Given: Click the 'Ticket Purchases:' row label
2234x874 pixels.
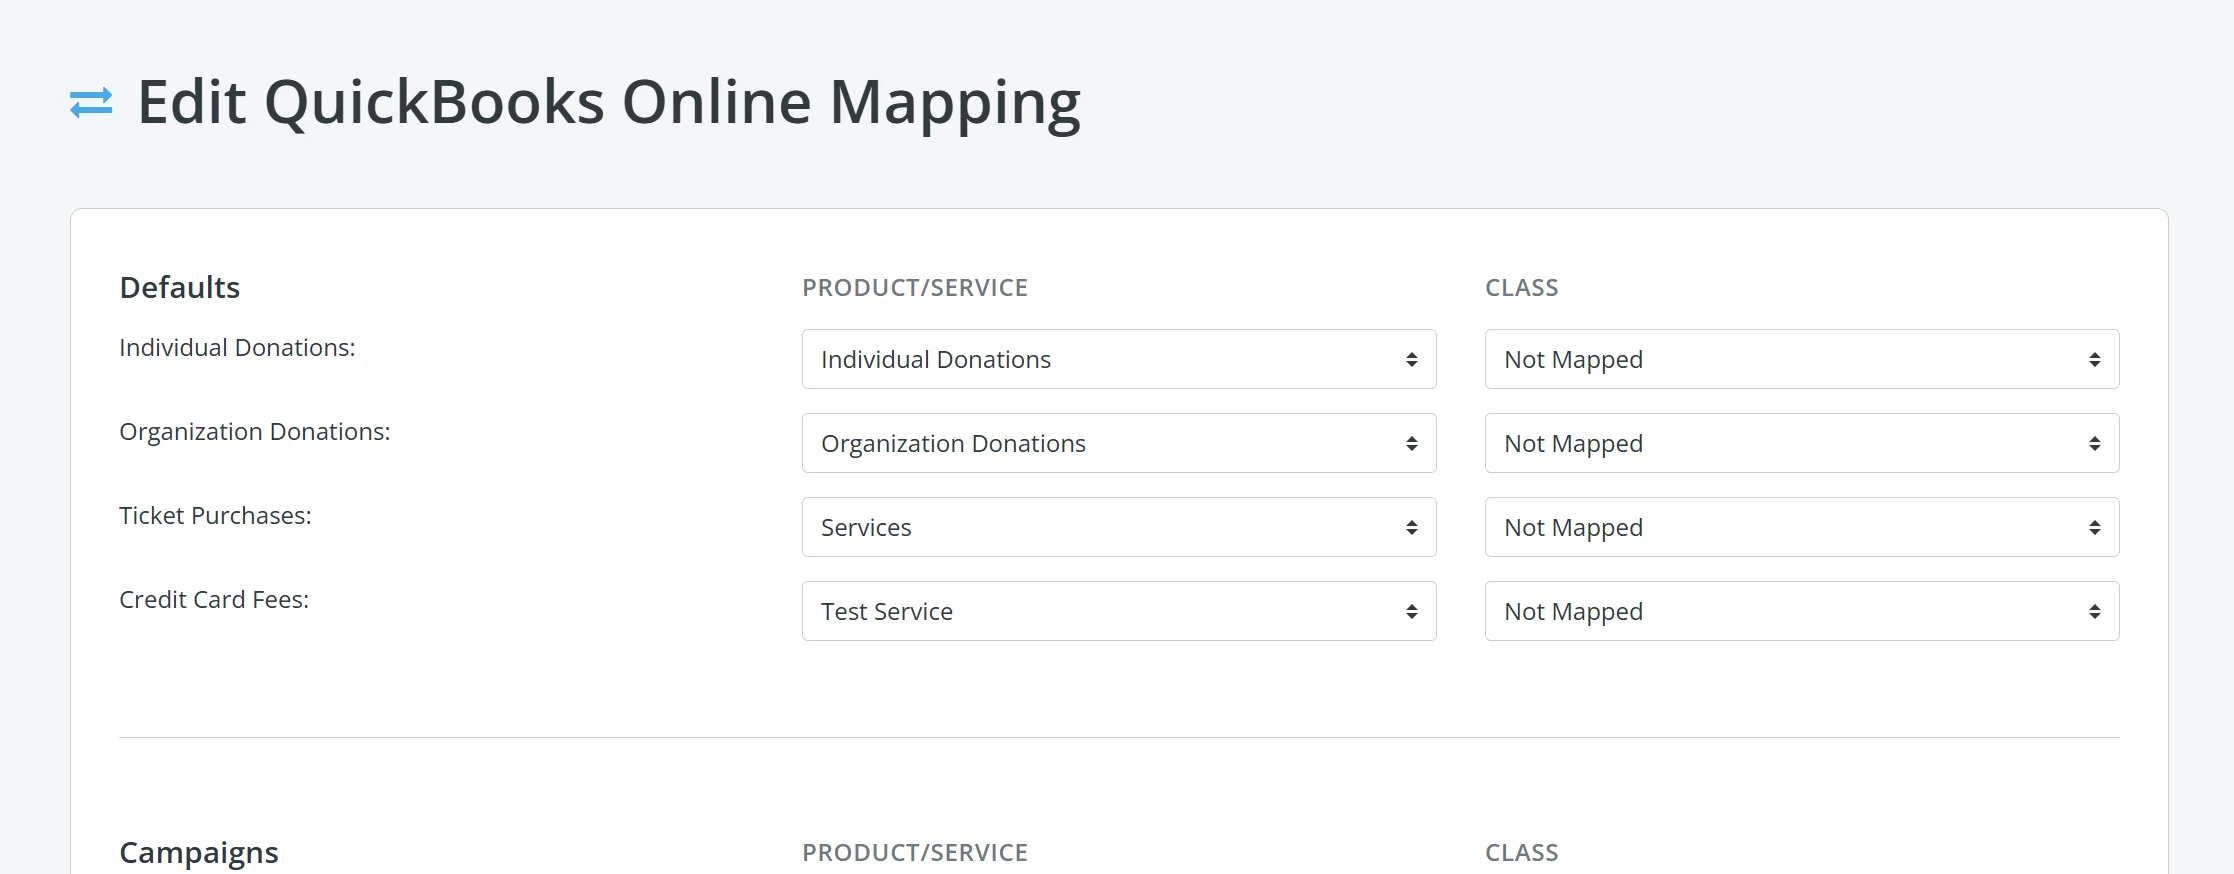Looking at the screenshot, I should click(215, 516).
